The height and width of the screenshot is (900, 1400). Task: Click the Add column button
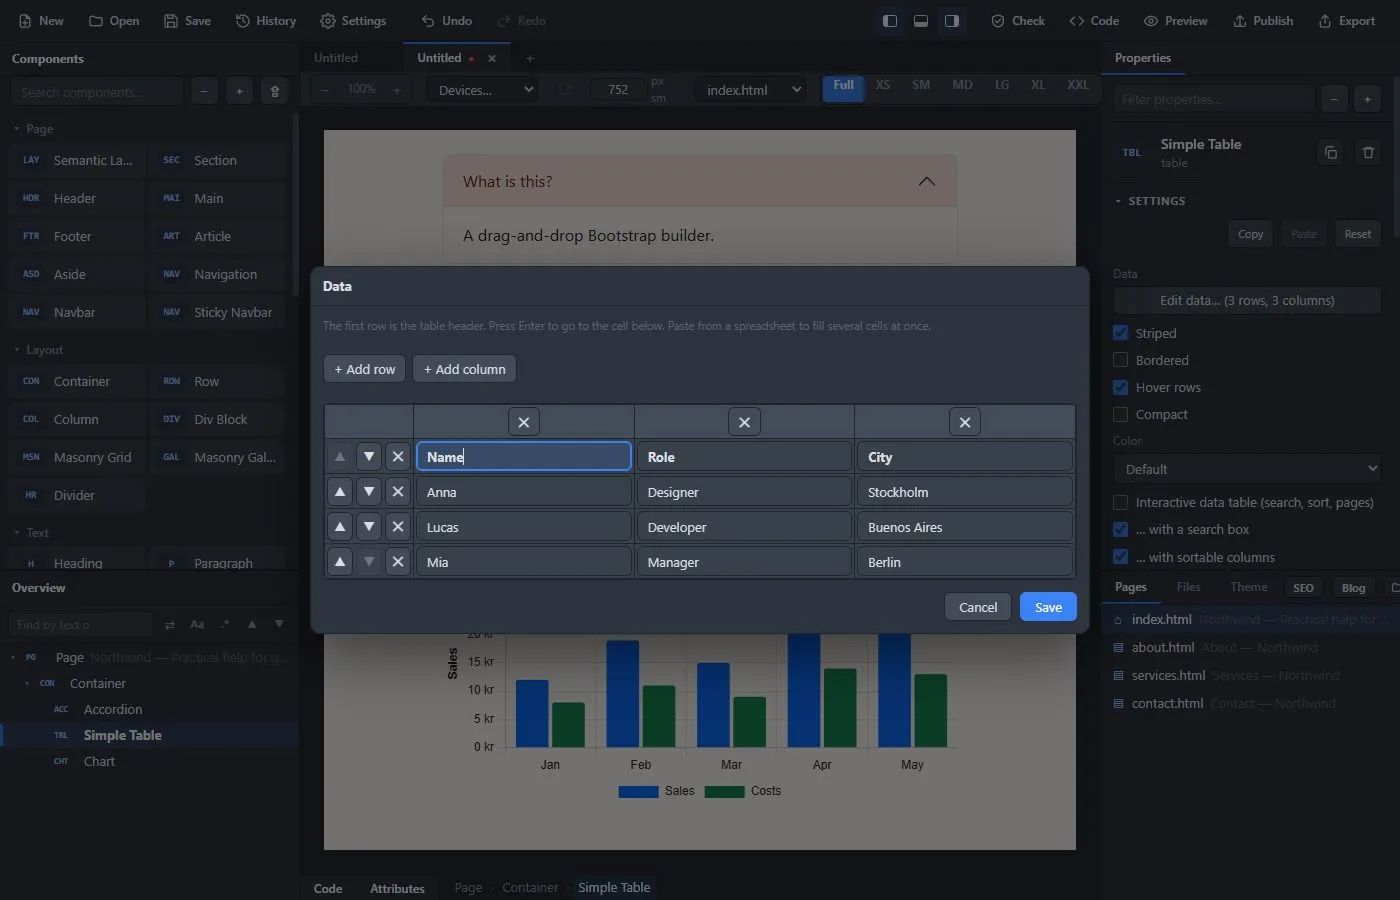pyautogui.click(x=464, y=369)
